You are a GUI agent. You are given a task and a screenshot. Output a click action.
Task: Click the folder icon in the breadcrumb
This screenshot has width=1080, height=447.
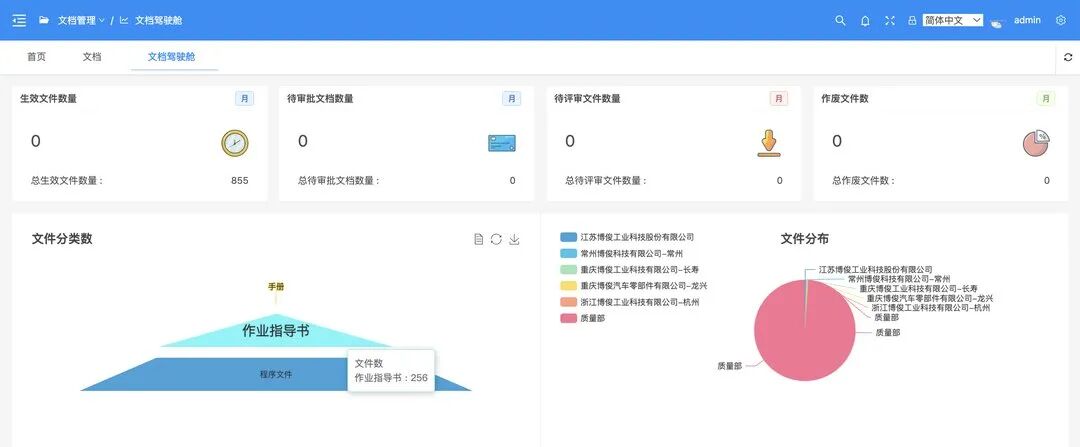[x=44, y=20]
